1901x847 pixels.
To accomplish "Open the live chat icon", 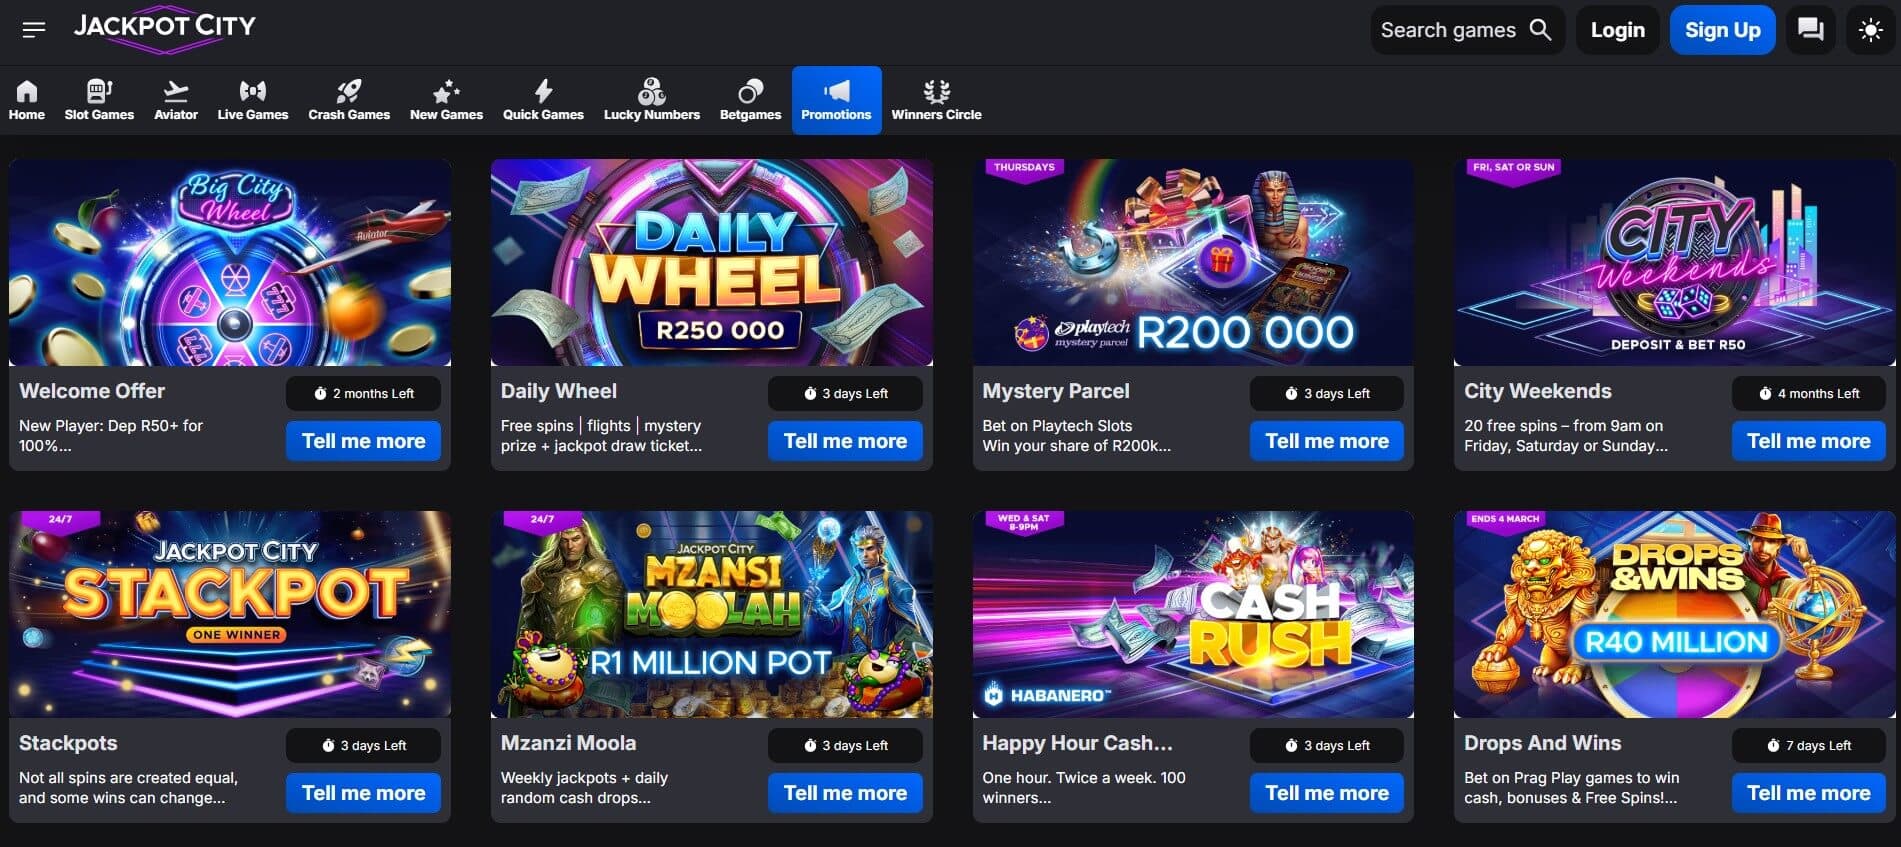I will [x=1810, y=30].
